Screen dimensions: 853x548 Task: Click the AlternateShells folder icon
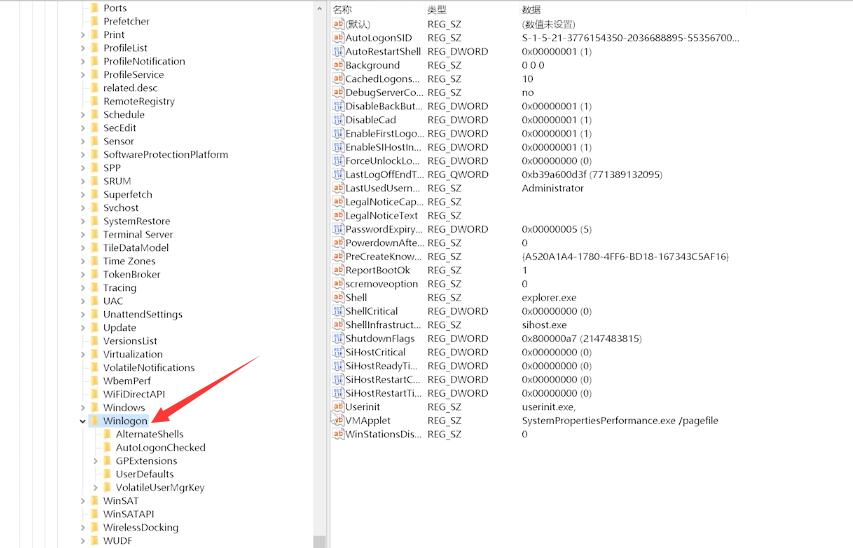pos(107,434)
